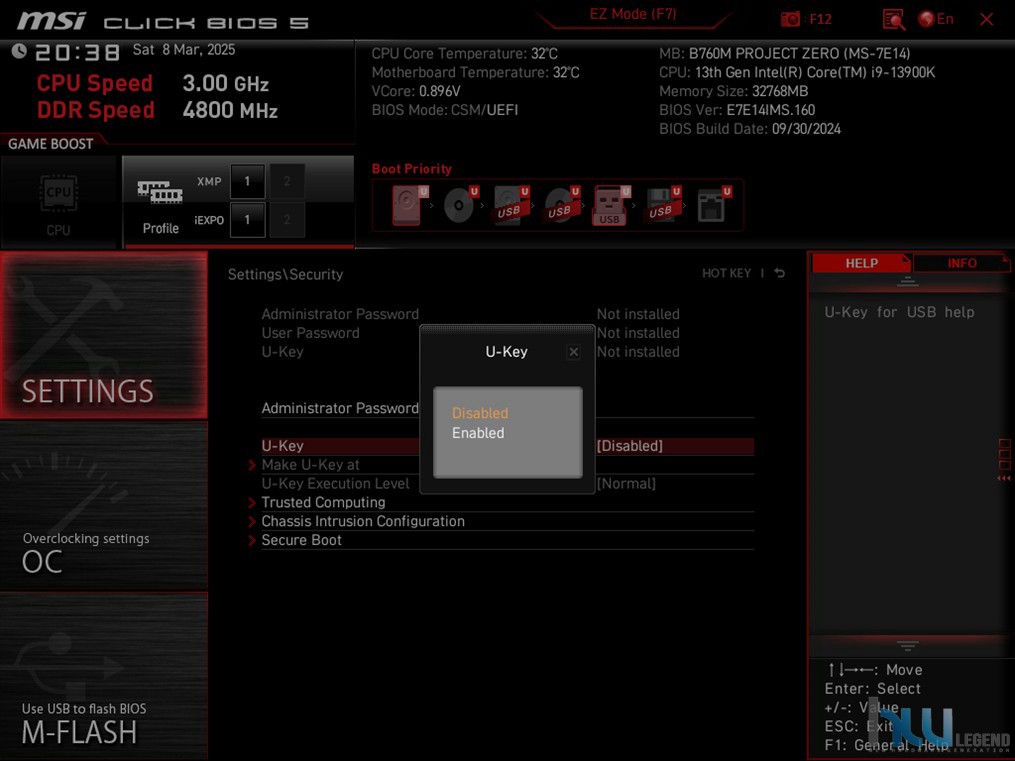Open the OC overclocking settings section
The height and width of the screenshot is (761, 1015).
tap(104, 507)
